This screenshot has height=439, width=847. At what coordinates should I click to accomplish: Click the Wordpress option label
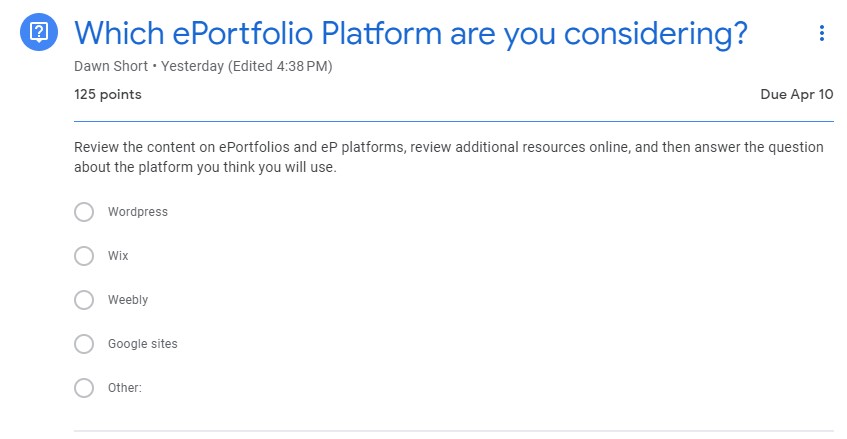pos(137,212)
